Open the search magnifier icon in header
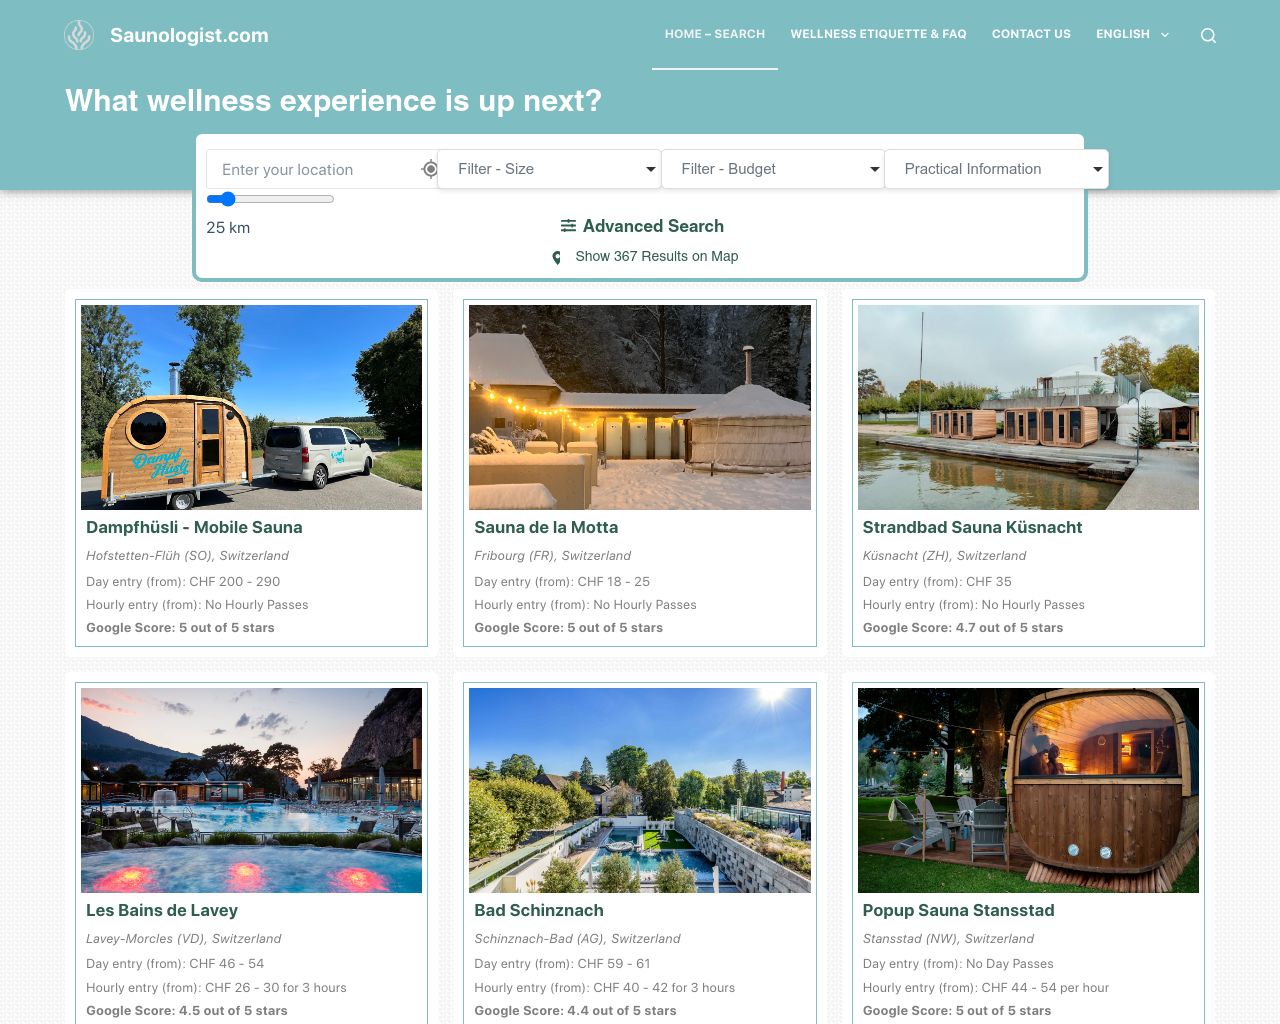Viewport: 1280px width, 1024px height. tap(1208, 35)
